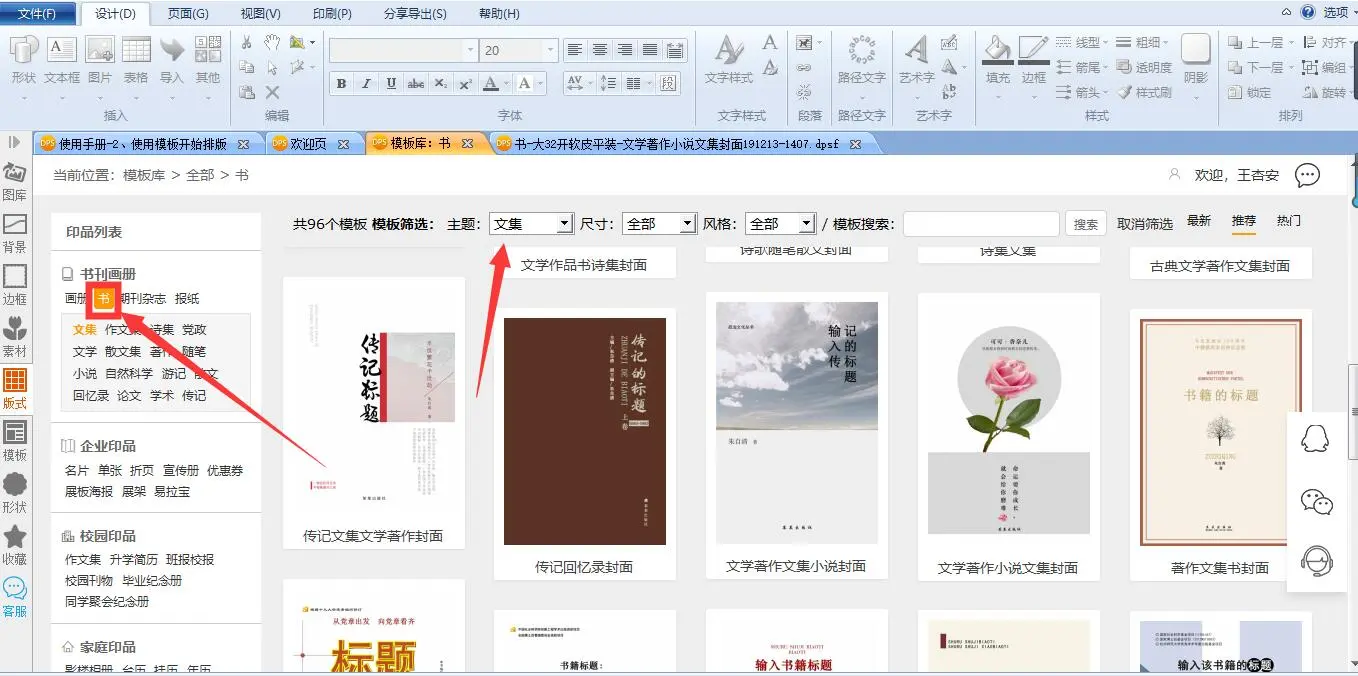1358x676 pixels.
Task: Click the template search input field
Action: 980,224
